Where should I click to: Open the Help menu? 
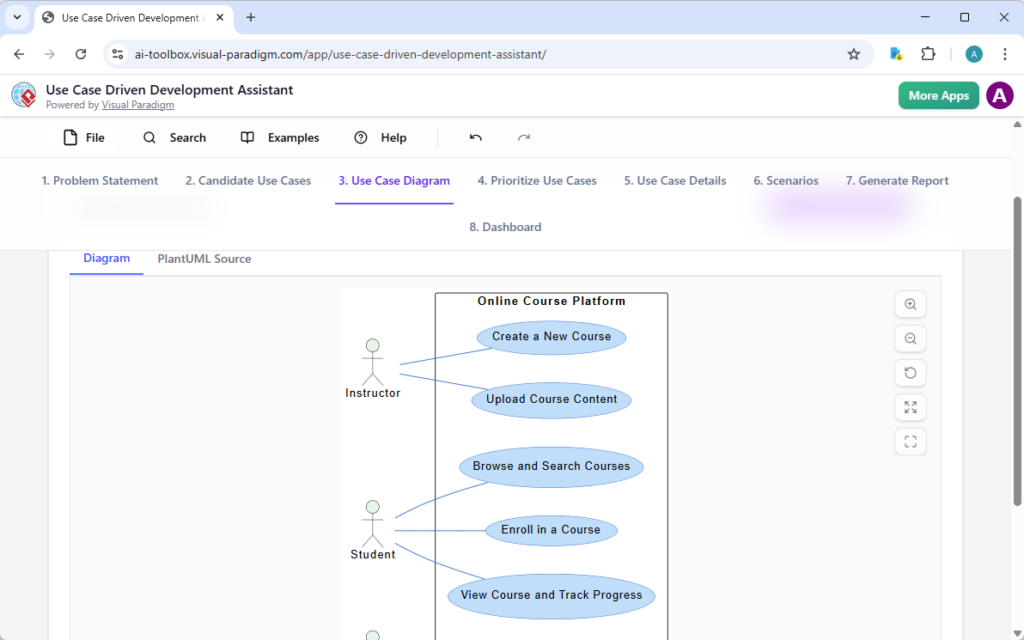coord(381,137)
